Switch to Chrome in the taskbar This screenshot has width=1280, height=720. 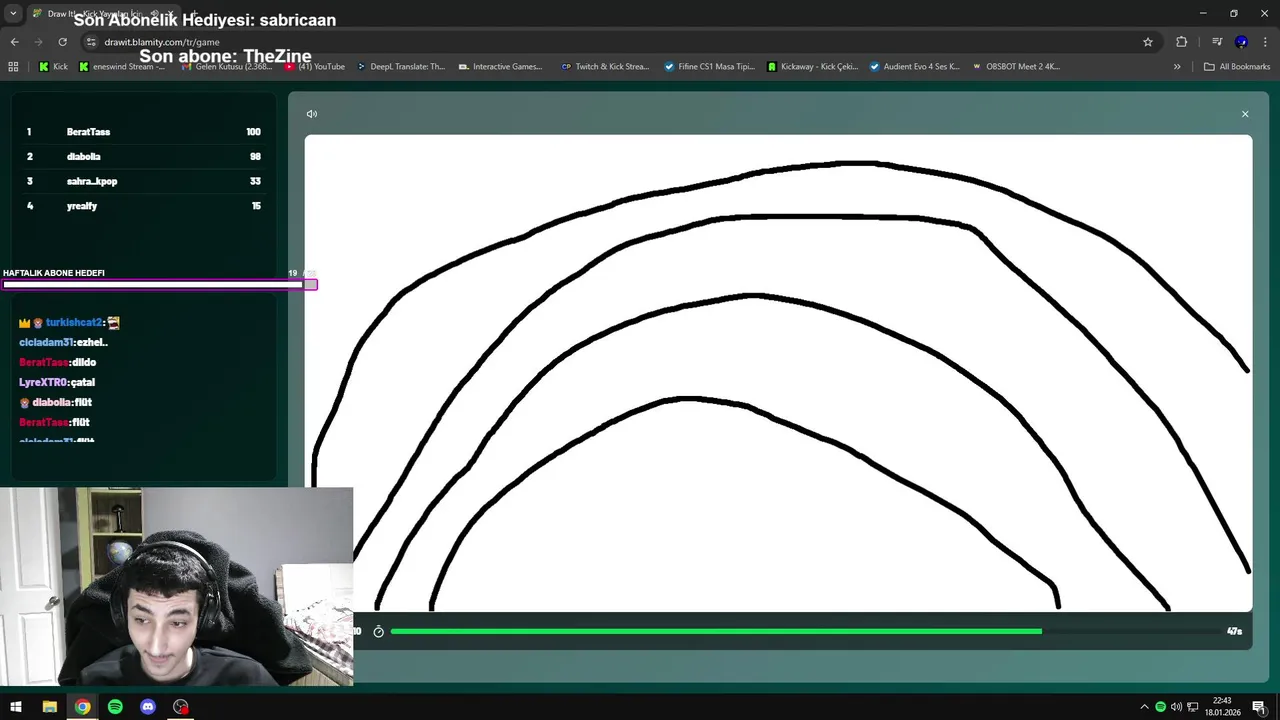(x=82, y=707)
